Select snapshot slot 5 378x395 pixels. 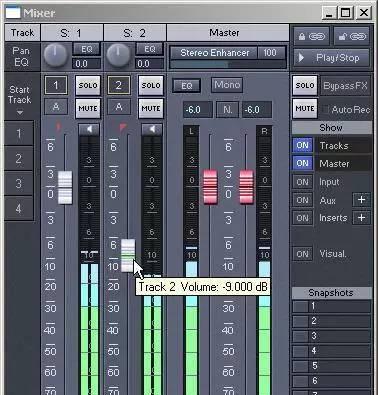[332, 366]
